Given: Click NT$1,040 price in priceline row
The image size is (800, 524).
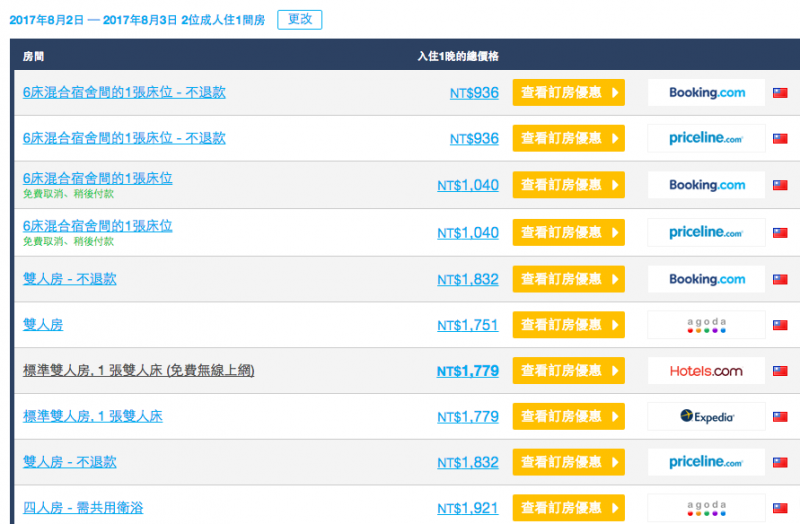Looking at the screenshot, I should tap(468, 233).
